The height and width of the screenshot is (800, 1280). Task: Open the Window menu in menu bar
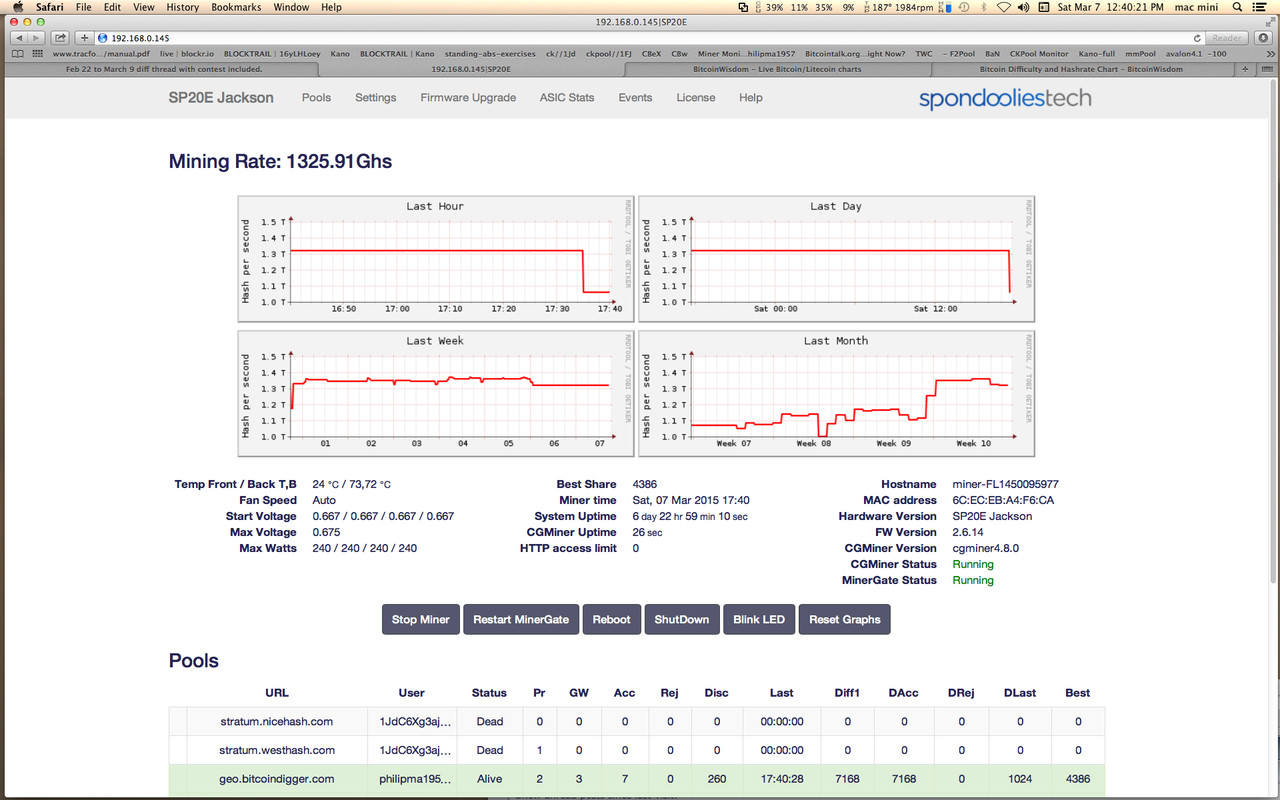pos(291,7)
